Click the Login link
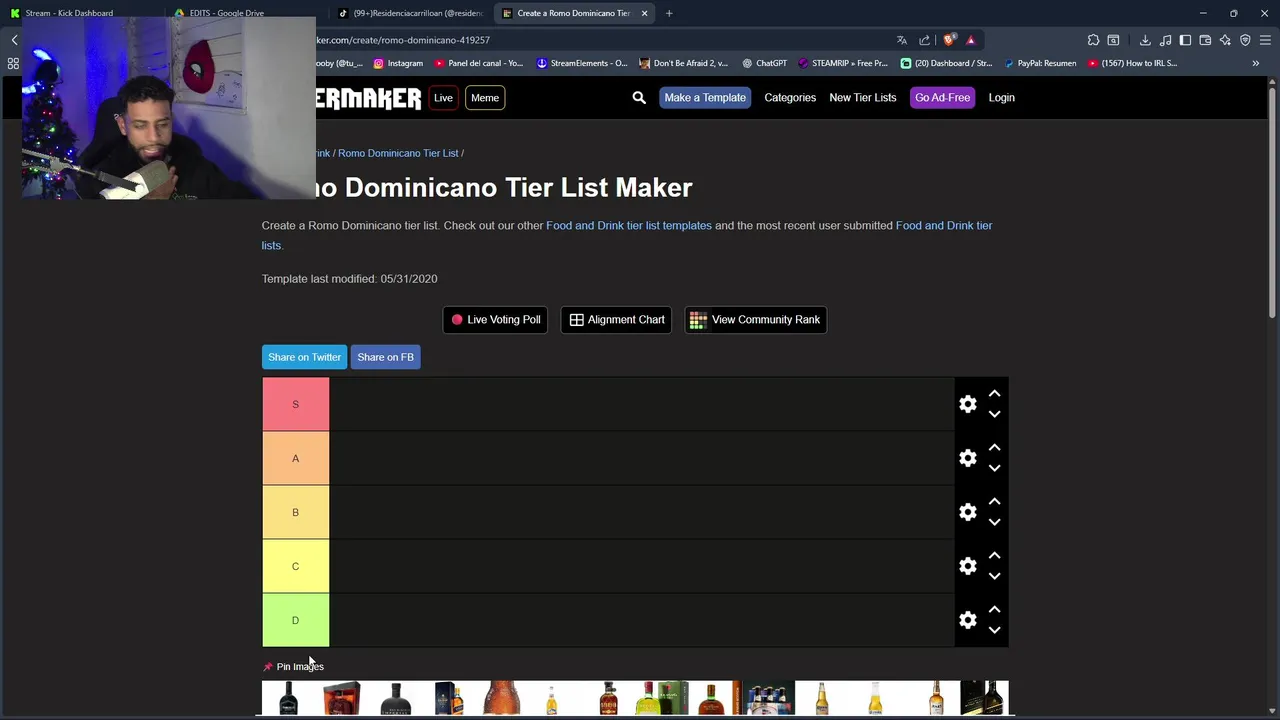 (x=1001, y=97)
